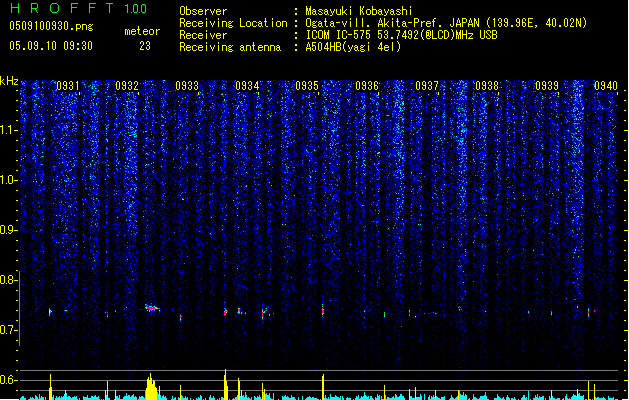
Task: Select the ICOM IC-575 receiver description
Action: [401, 35]
